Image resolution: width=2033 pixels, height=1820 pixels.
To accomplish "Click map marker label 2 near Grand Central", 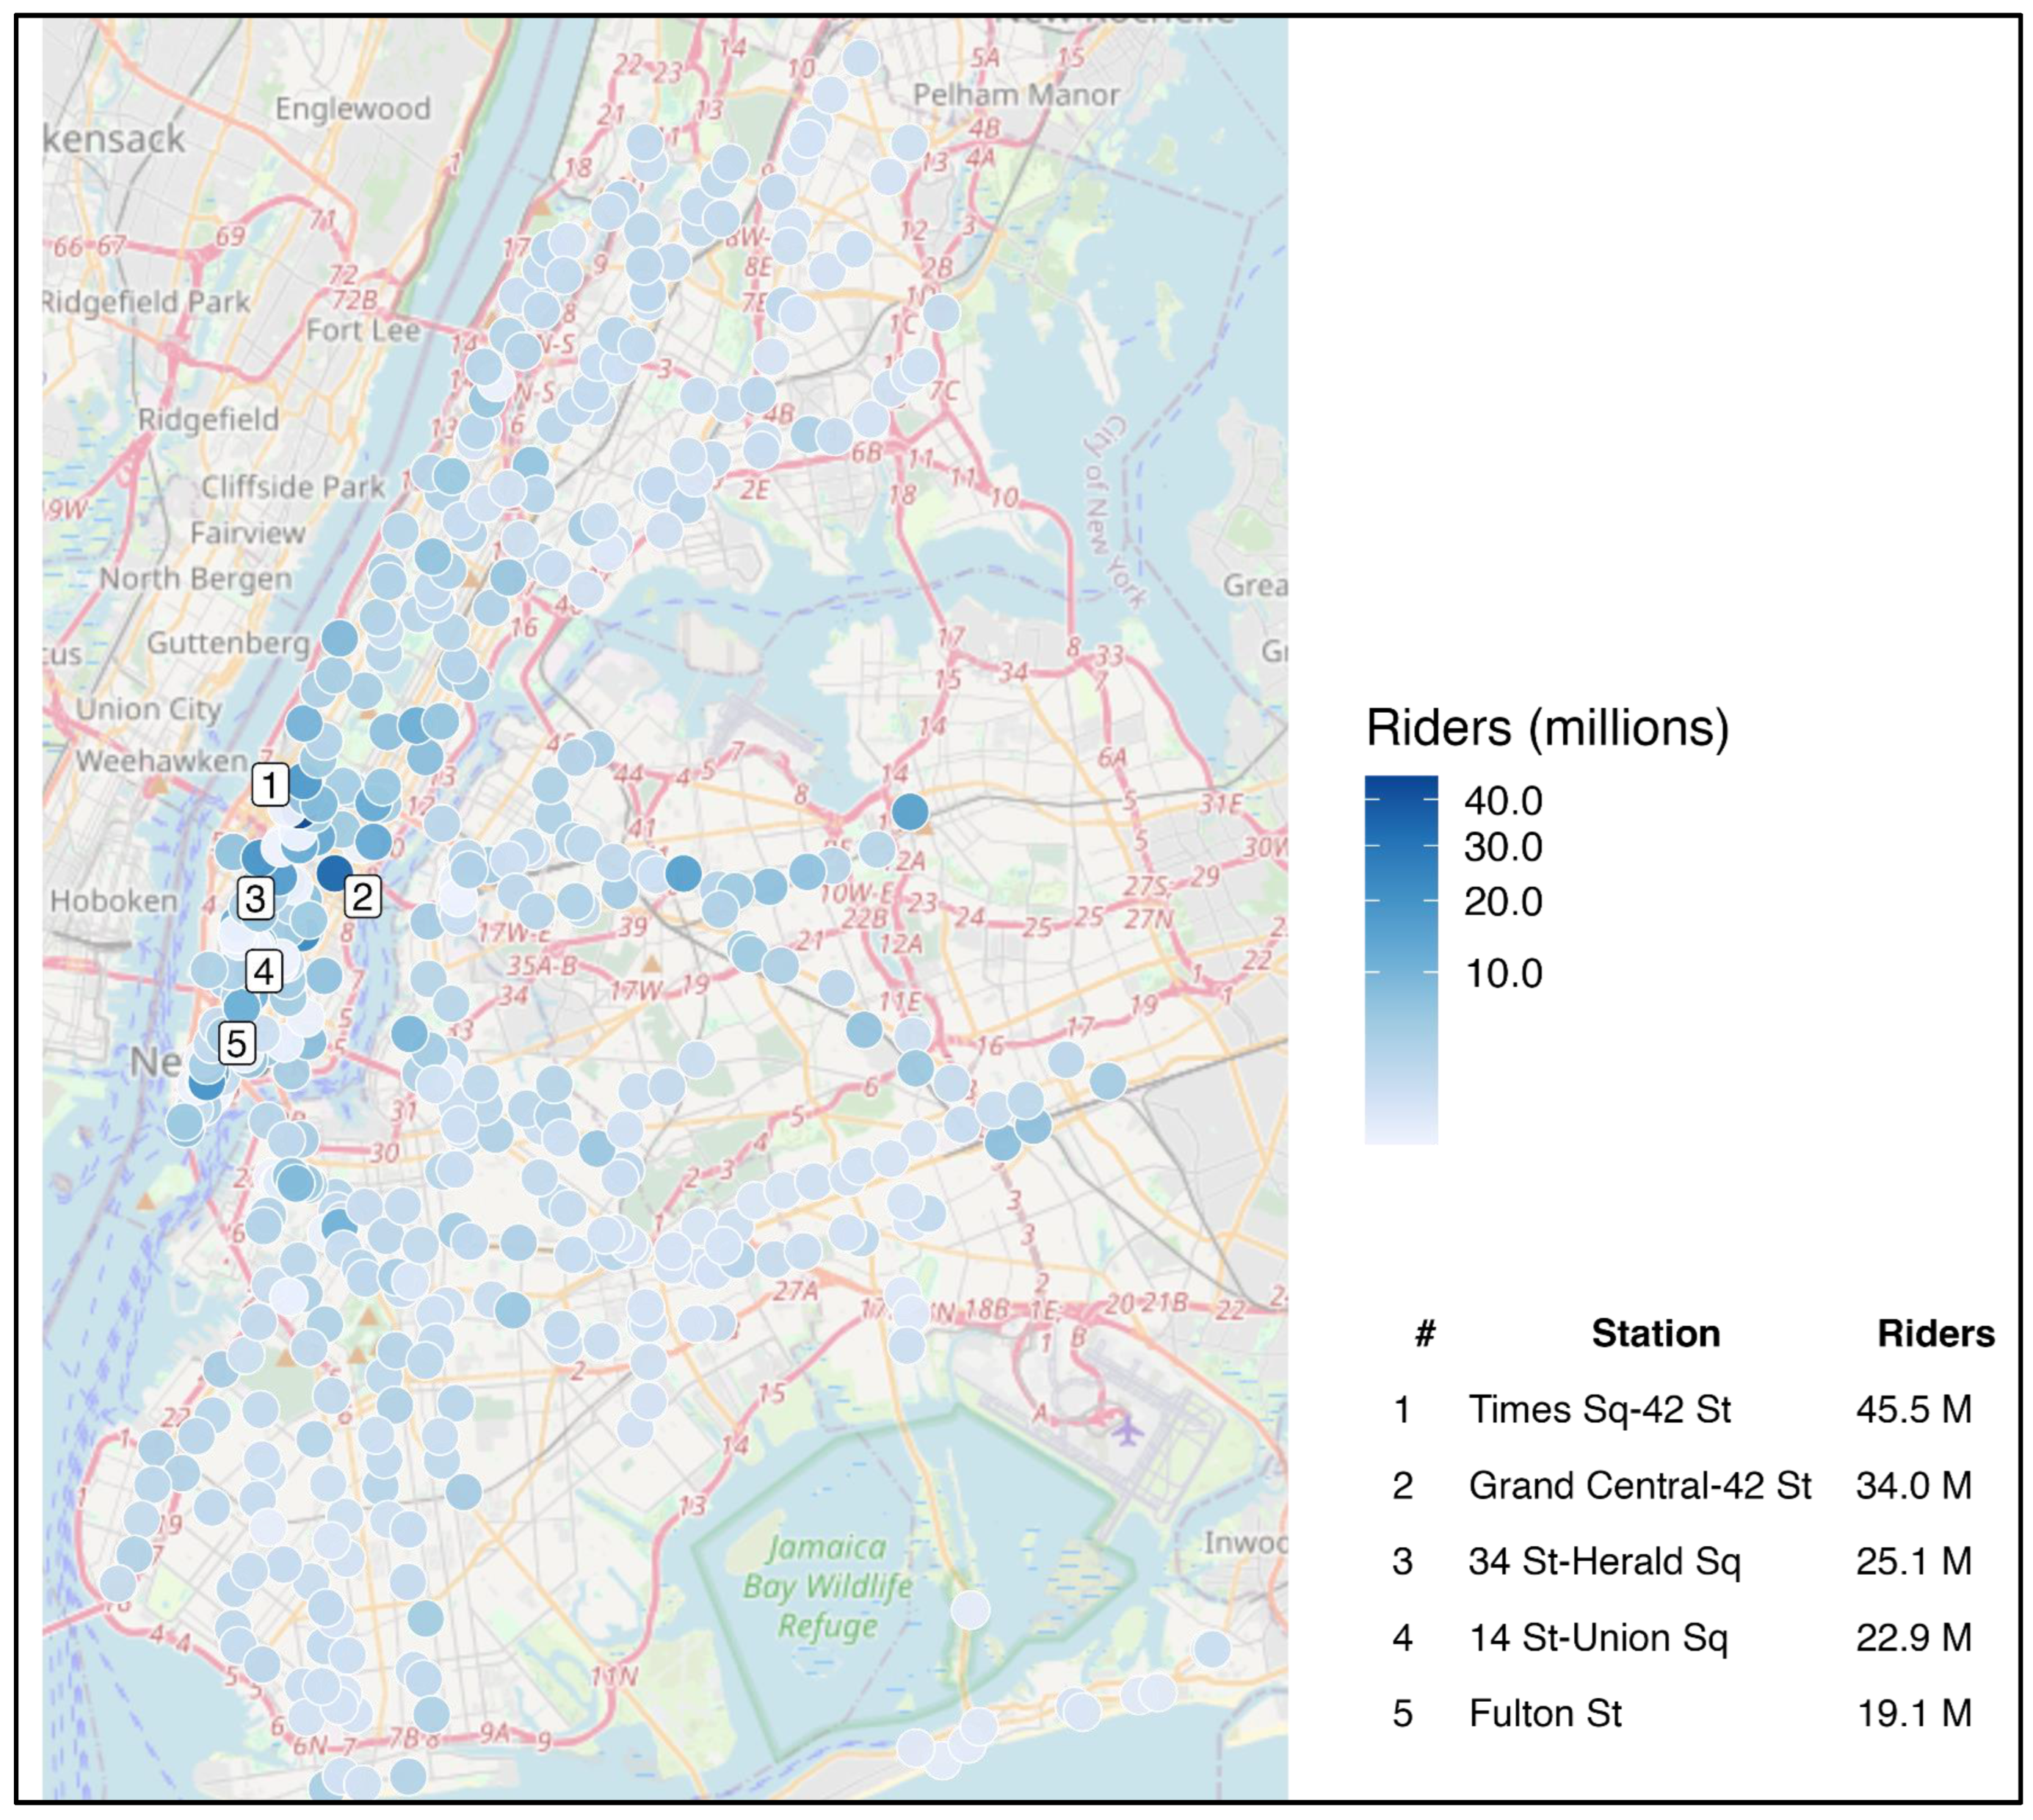I will [x=362, y=897].
